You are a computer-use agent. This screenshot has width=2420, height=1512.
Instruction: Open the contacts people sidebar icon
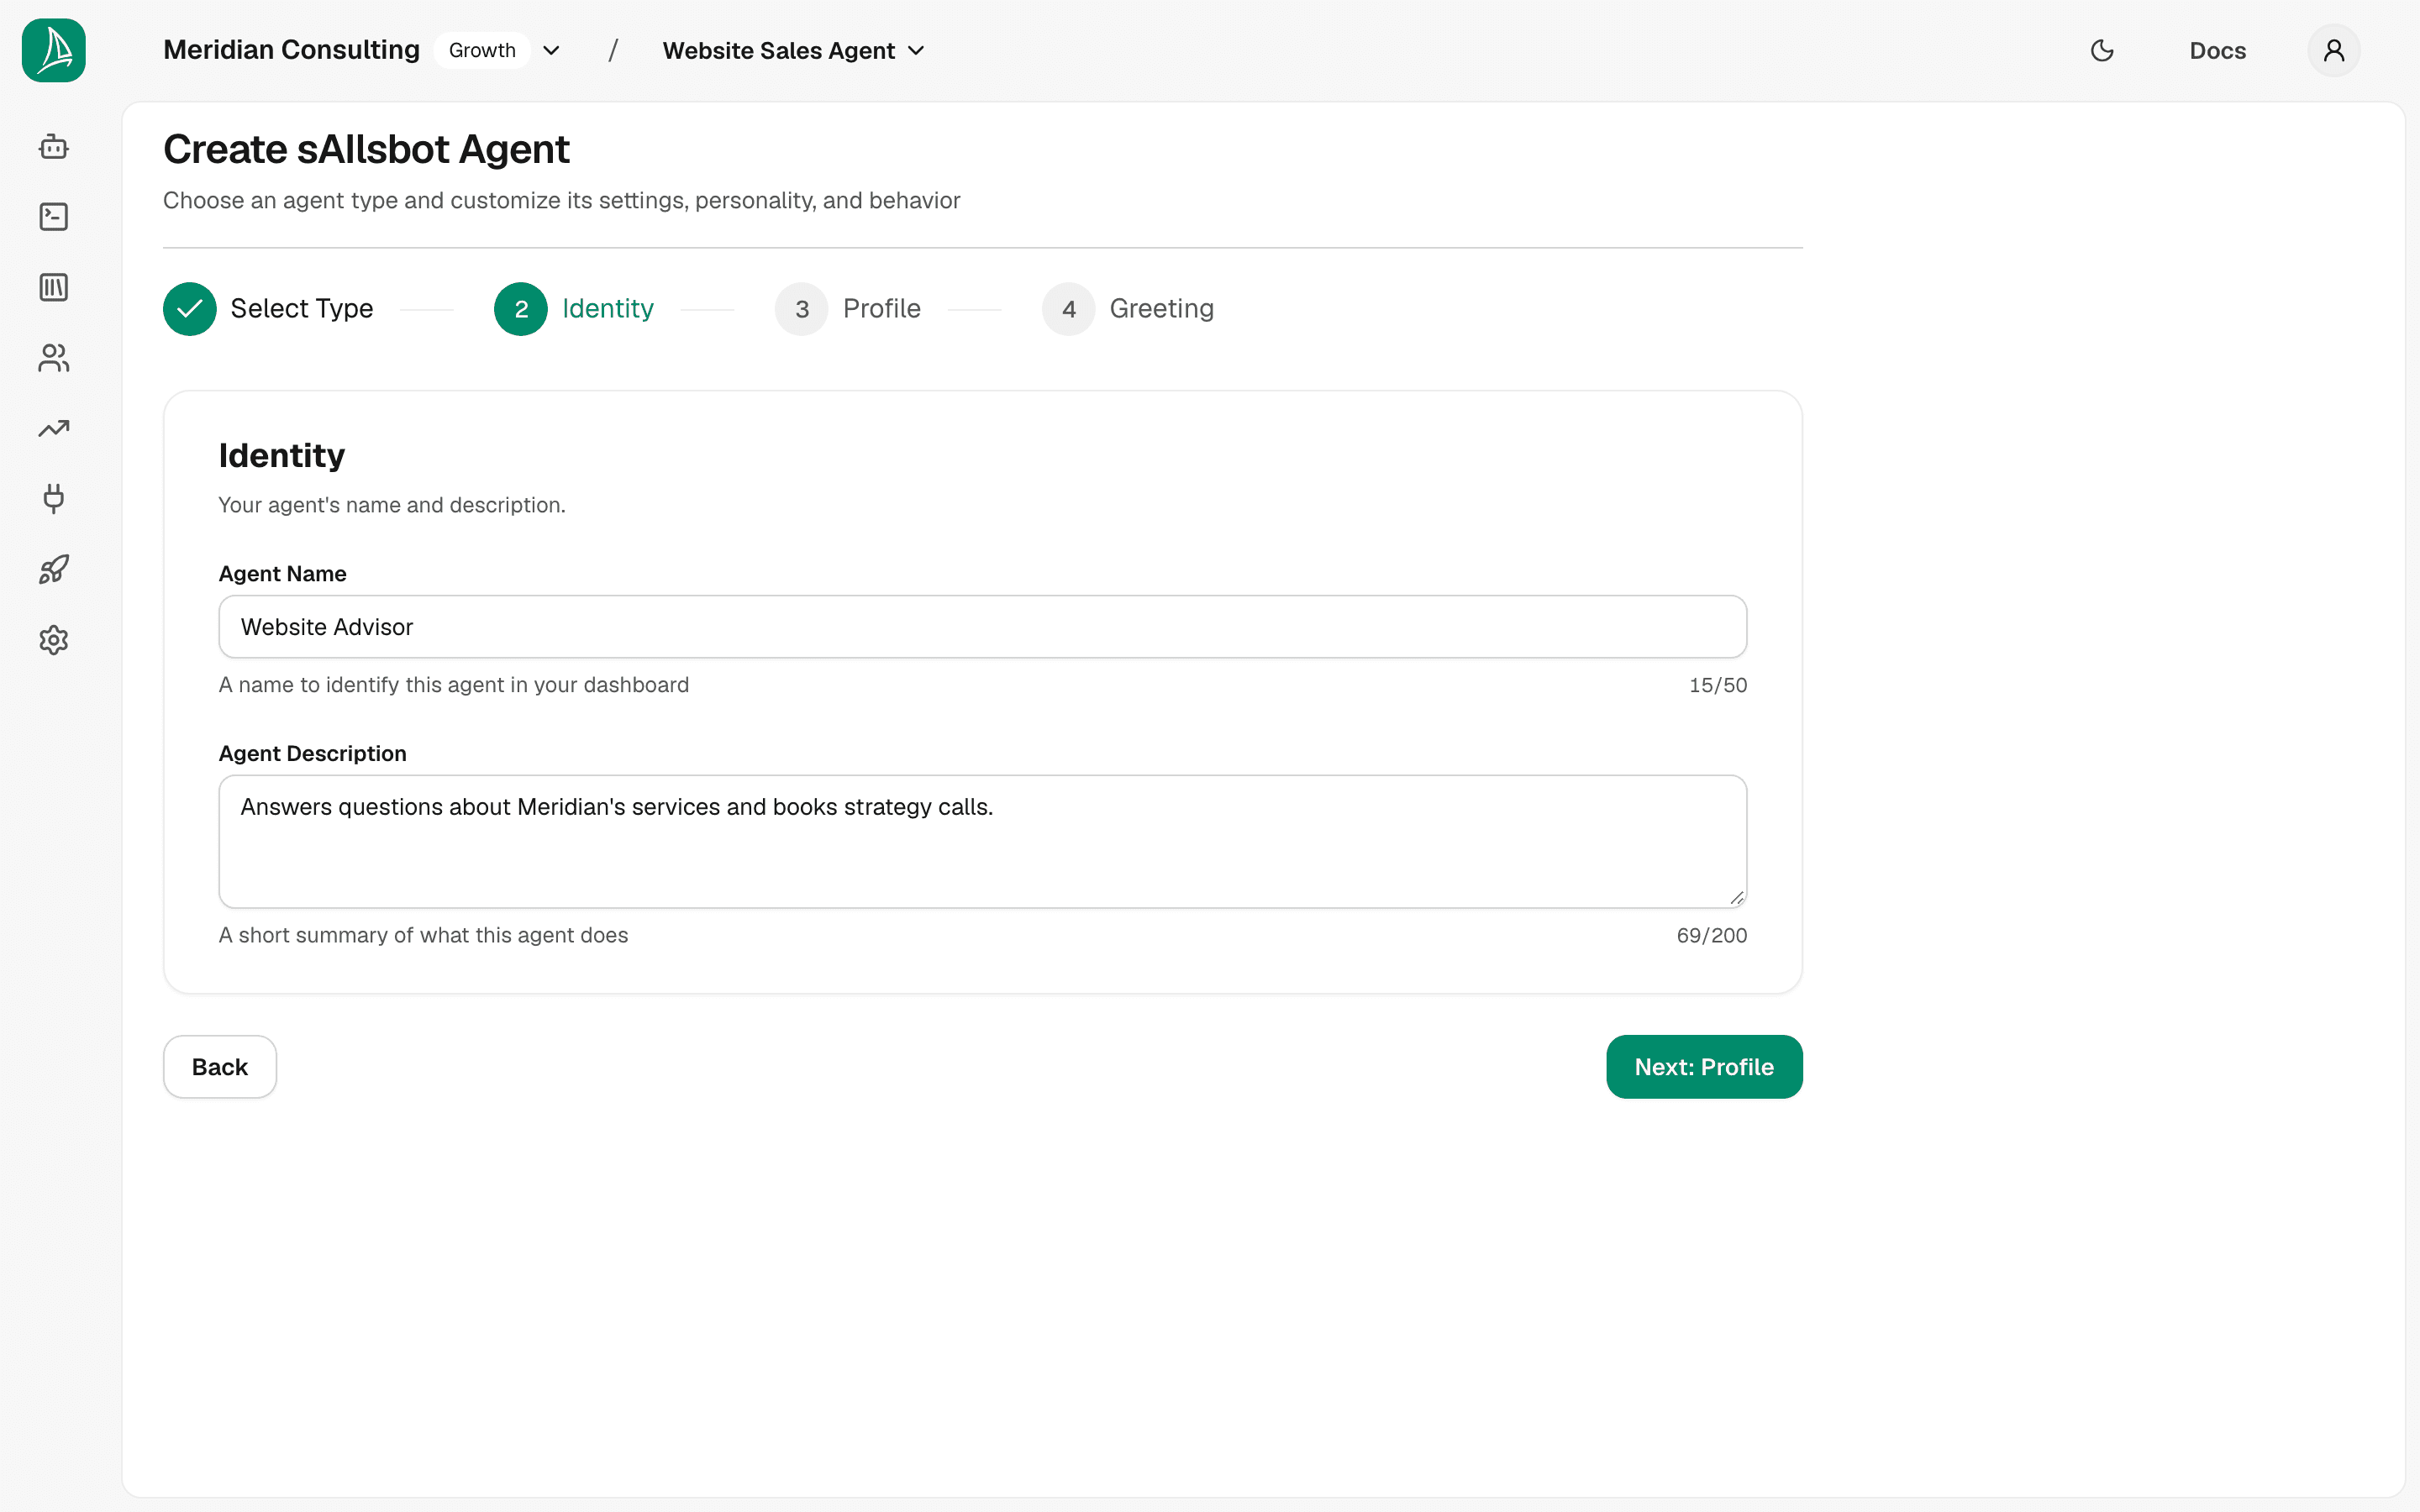coord(54,358)
